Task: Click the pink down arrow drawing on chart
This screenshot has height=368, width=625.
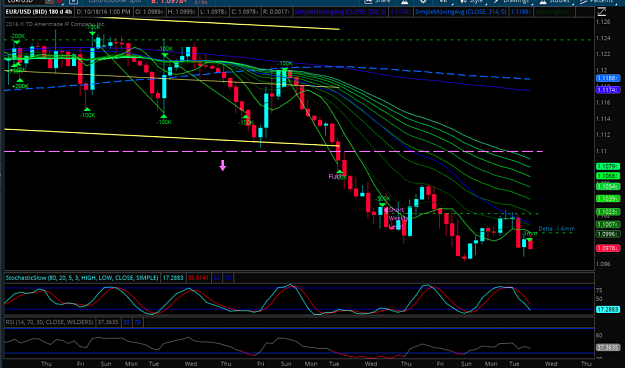Action: pyautogui.click(x=222, y=165)
